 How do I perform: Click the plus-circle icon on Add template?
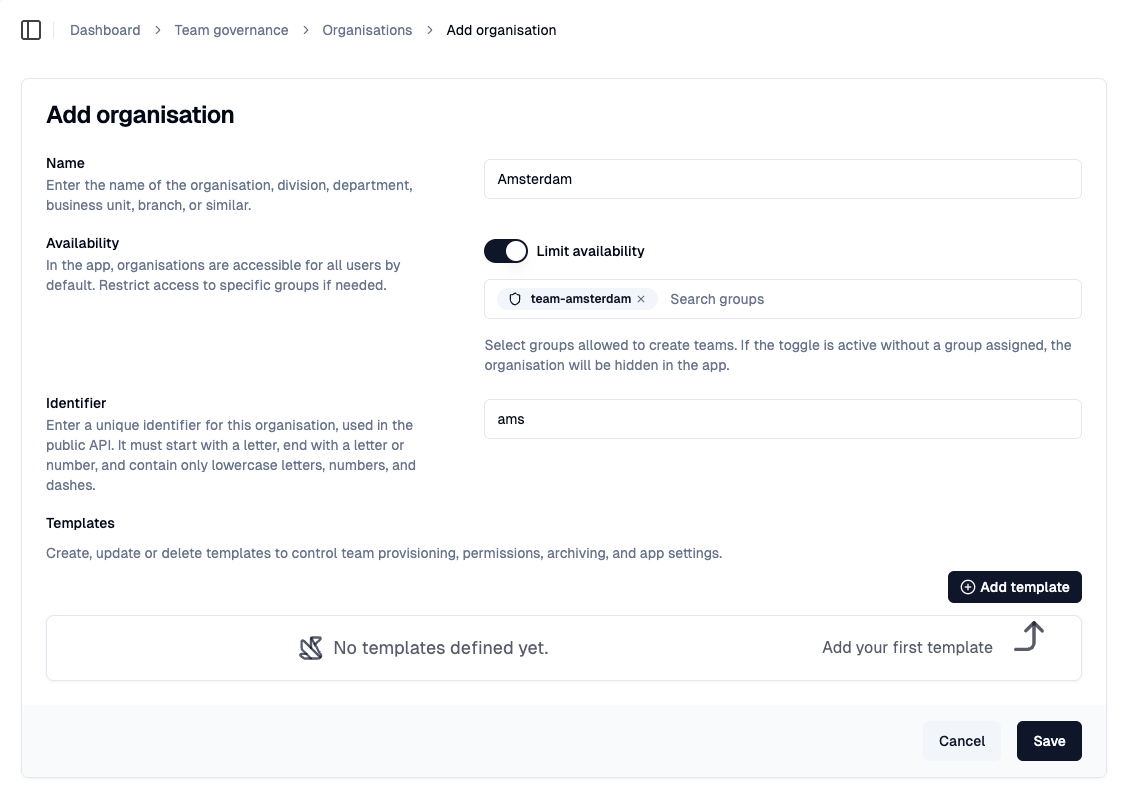967,587
